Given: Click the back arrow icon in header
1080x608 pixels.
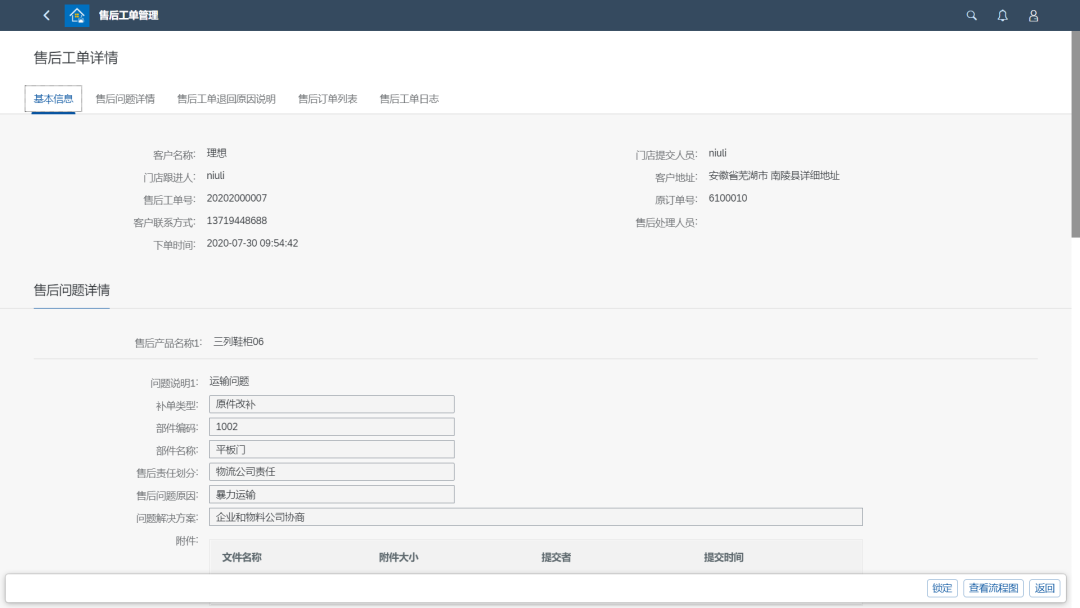Looking at the screenshot, I should click(x=46, y=15).
